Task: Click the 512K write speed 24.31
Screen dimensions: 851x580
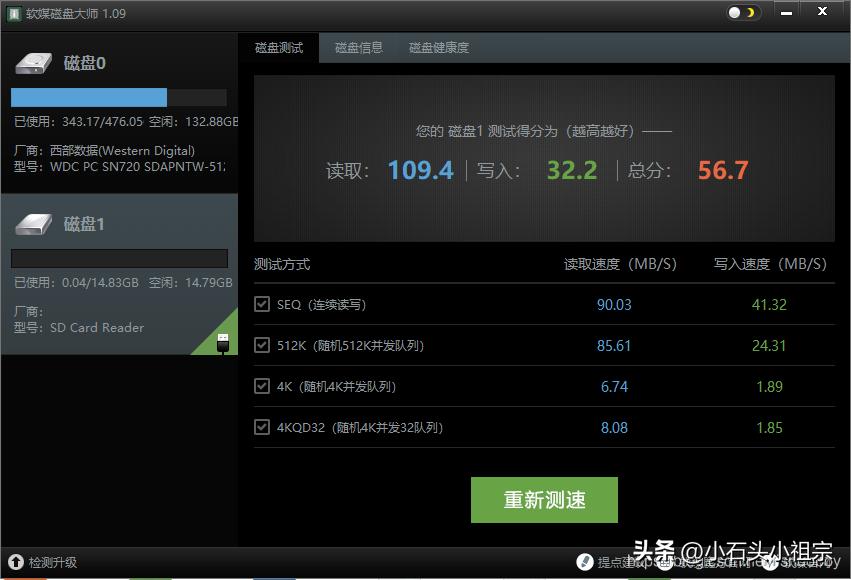Action: click(x=769, y=346)
